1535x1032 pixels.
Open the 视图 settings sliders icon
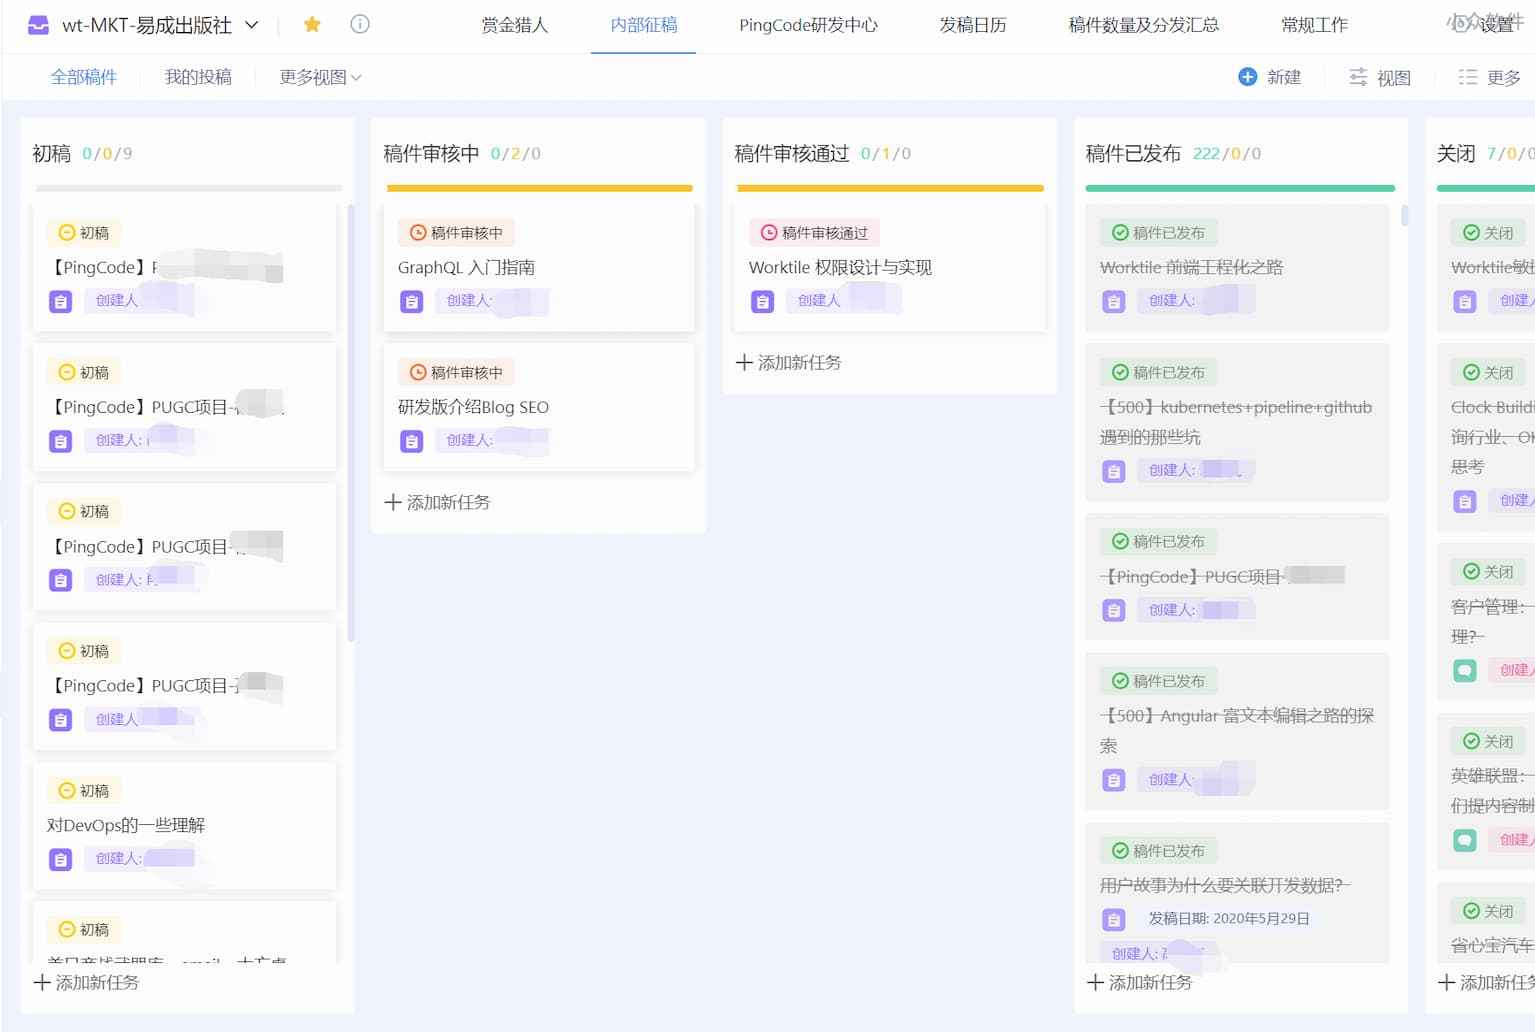click(1358, 77)
